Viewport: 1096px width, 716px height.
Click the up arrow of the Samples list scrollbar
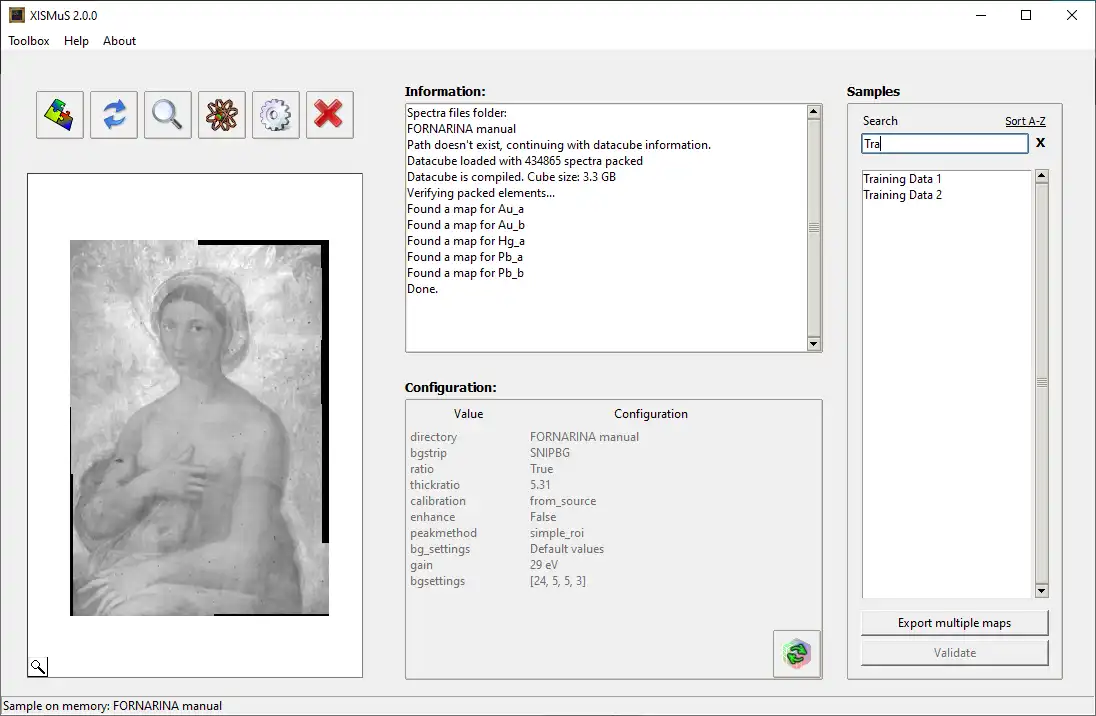click(1040, 174)
